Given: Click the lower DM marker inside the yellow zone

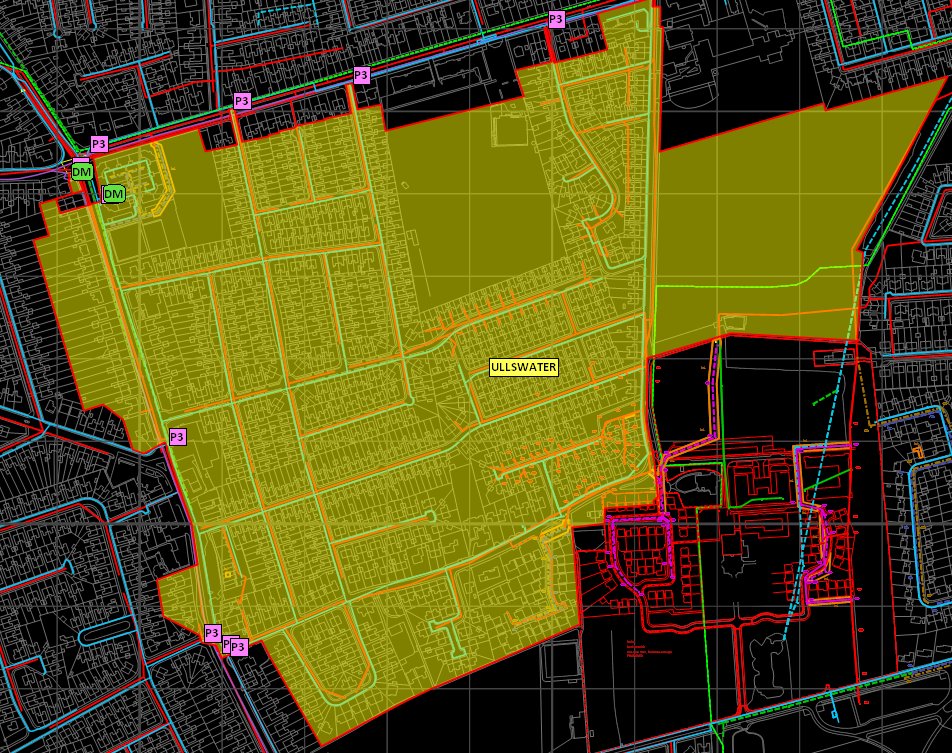Looking at the screenshot, I should coord(115,193).
